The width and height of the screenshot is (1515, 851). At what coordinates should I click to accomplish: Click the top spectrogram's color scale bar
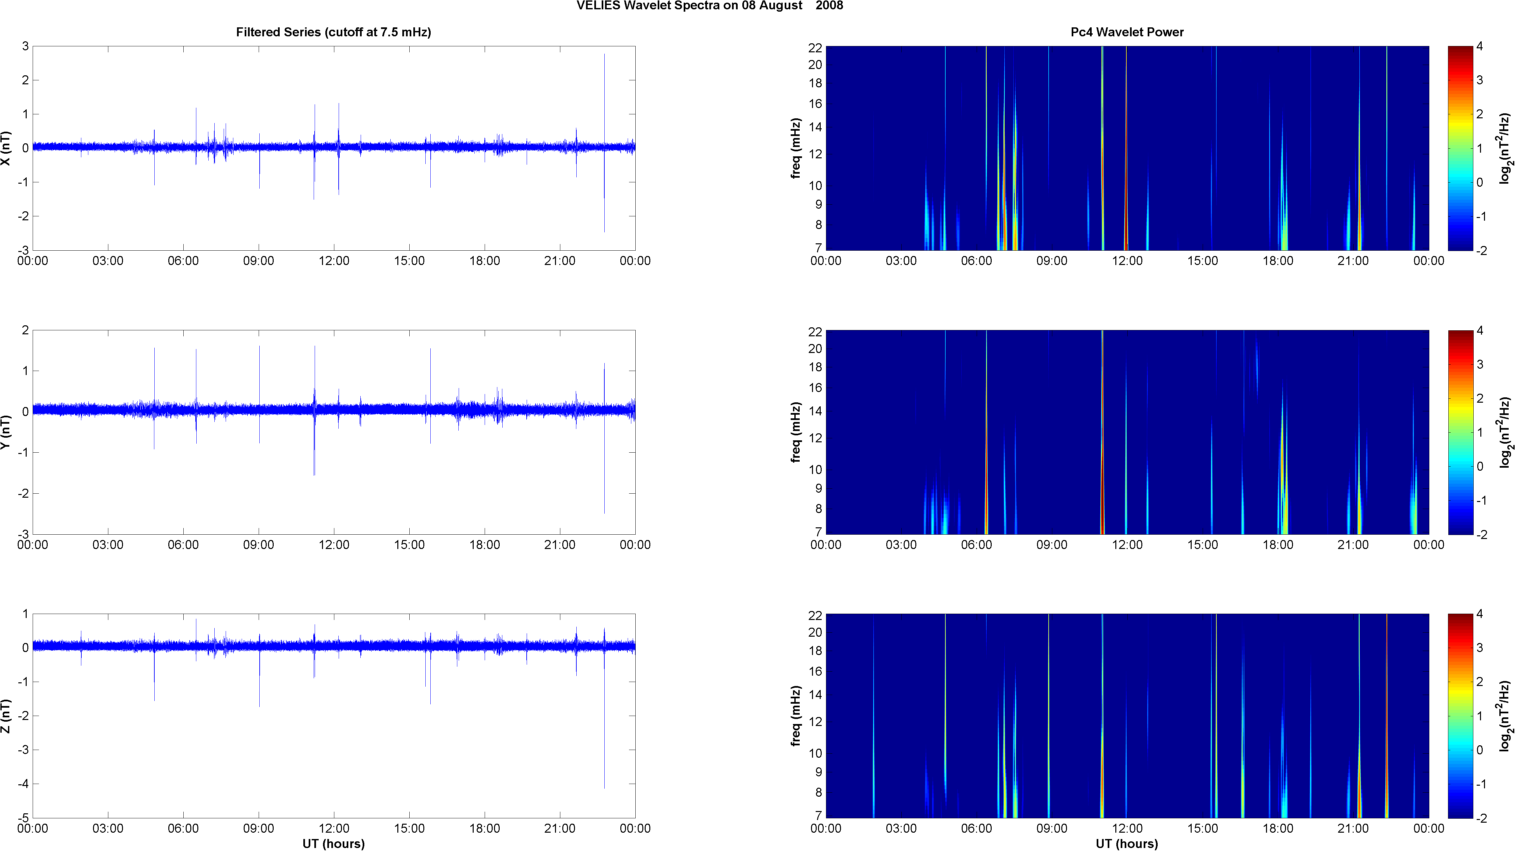[x=1460, y=148]
